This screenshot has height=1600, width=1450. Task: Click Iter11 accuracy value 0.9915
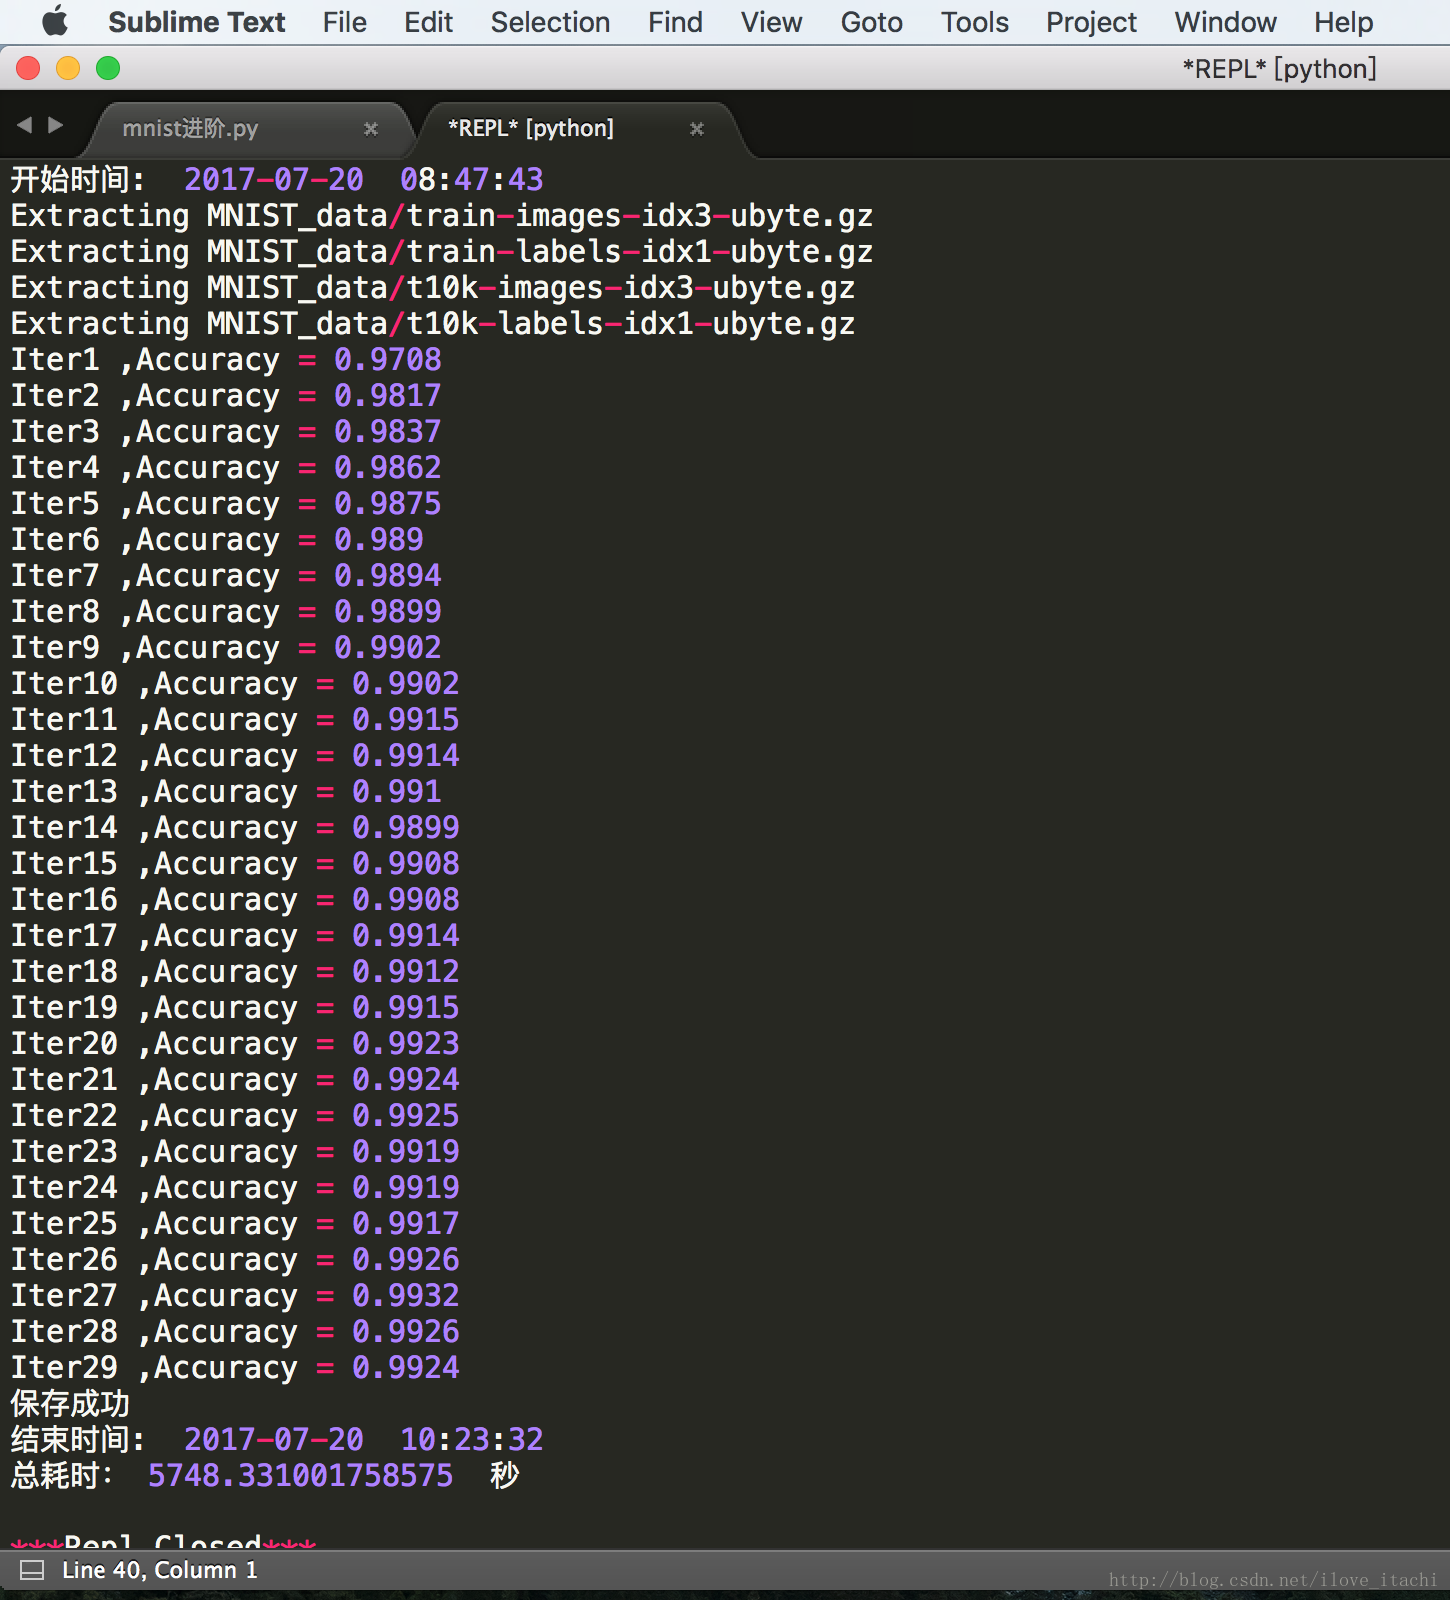tap(406, 720)
